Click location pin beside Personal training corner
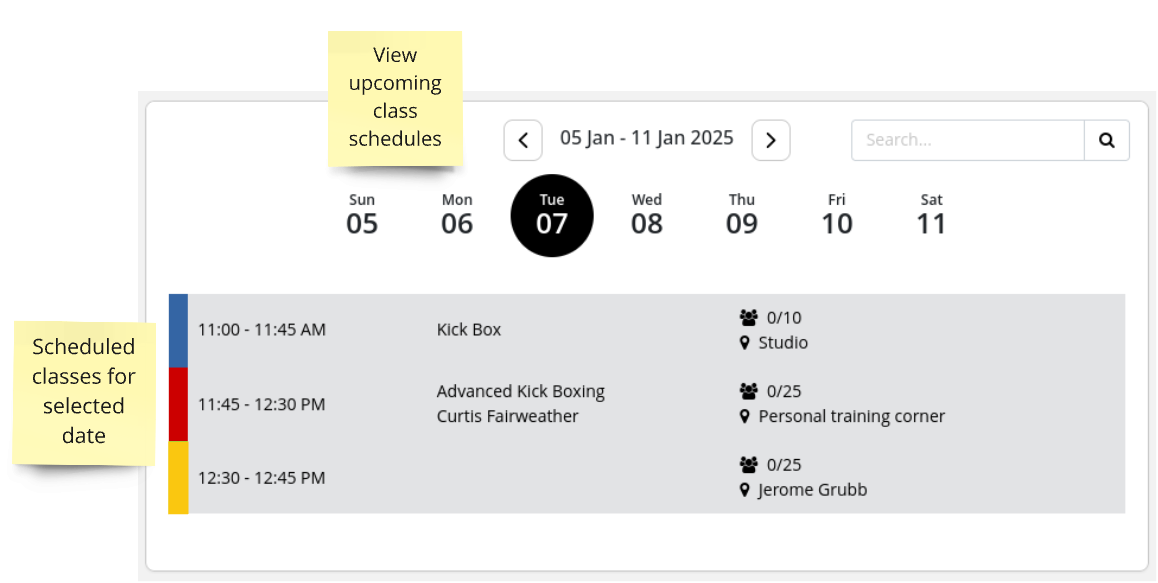The image size is (1158, 583). pyautogui.click(x=744, y=416)
